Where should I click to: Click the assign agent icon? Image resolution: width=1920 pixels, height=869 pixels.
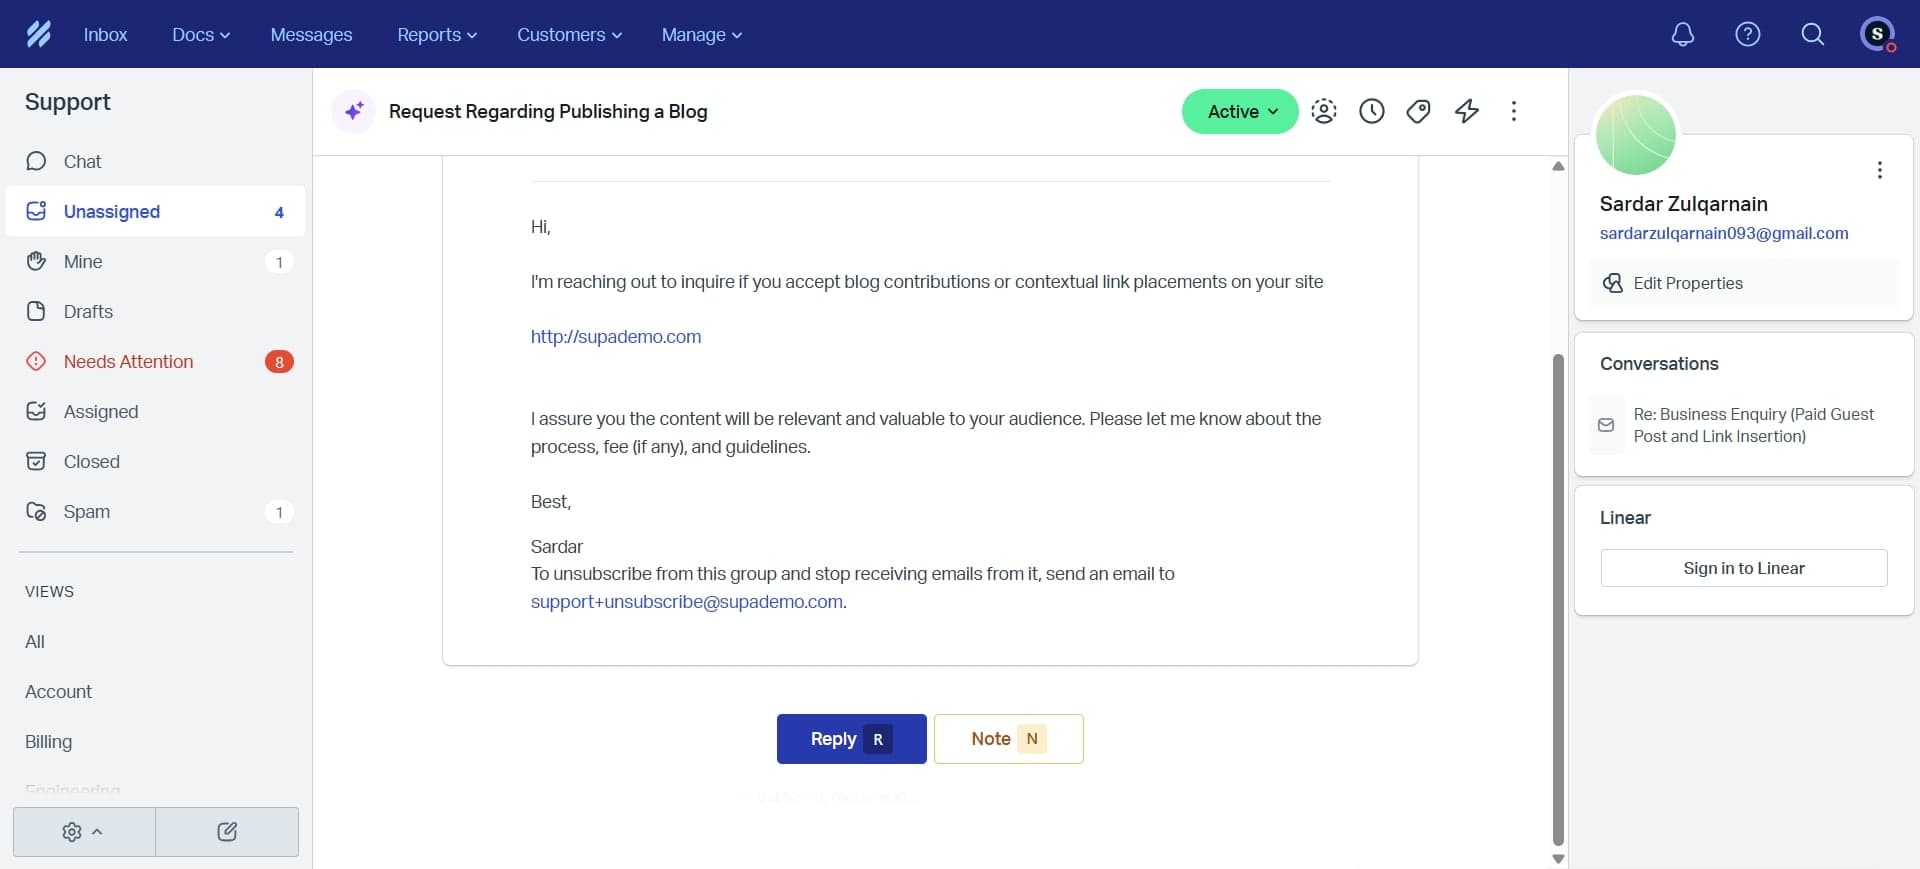click(x=1323, y=111)
